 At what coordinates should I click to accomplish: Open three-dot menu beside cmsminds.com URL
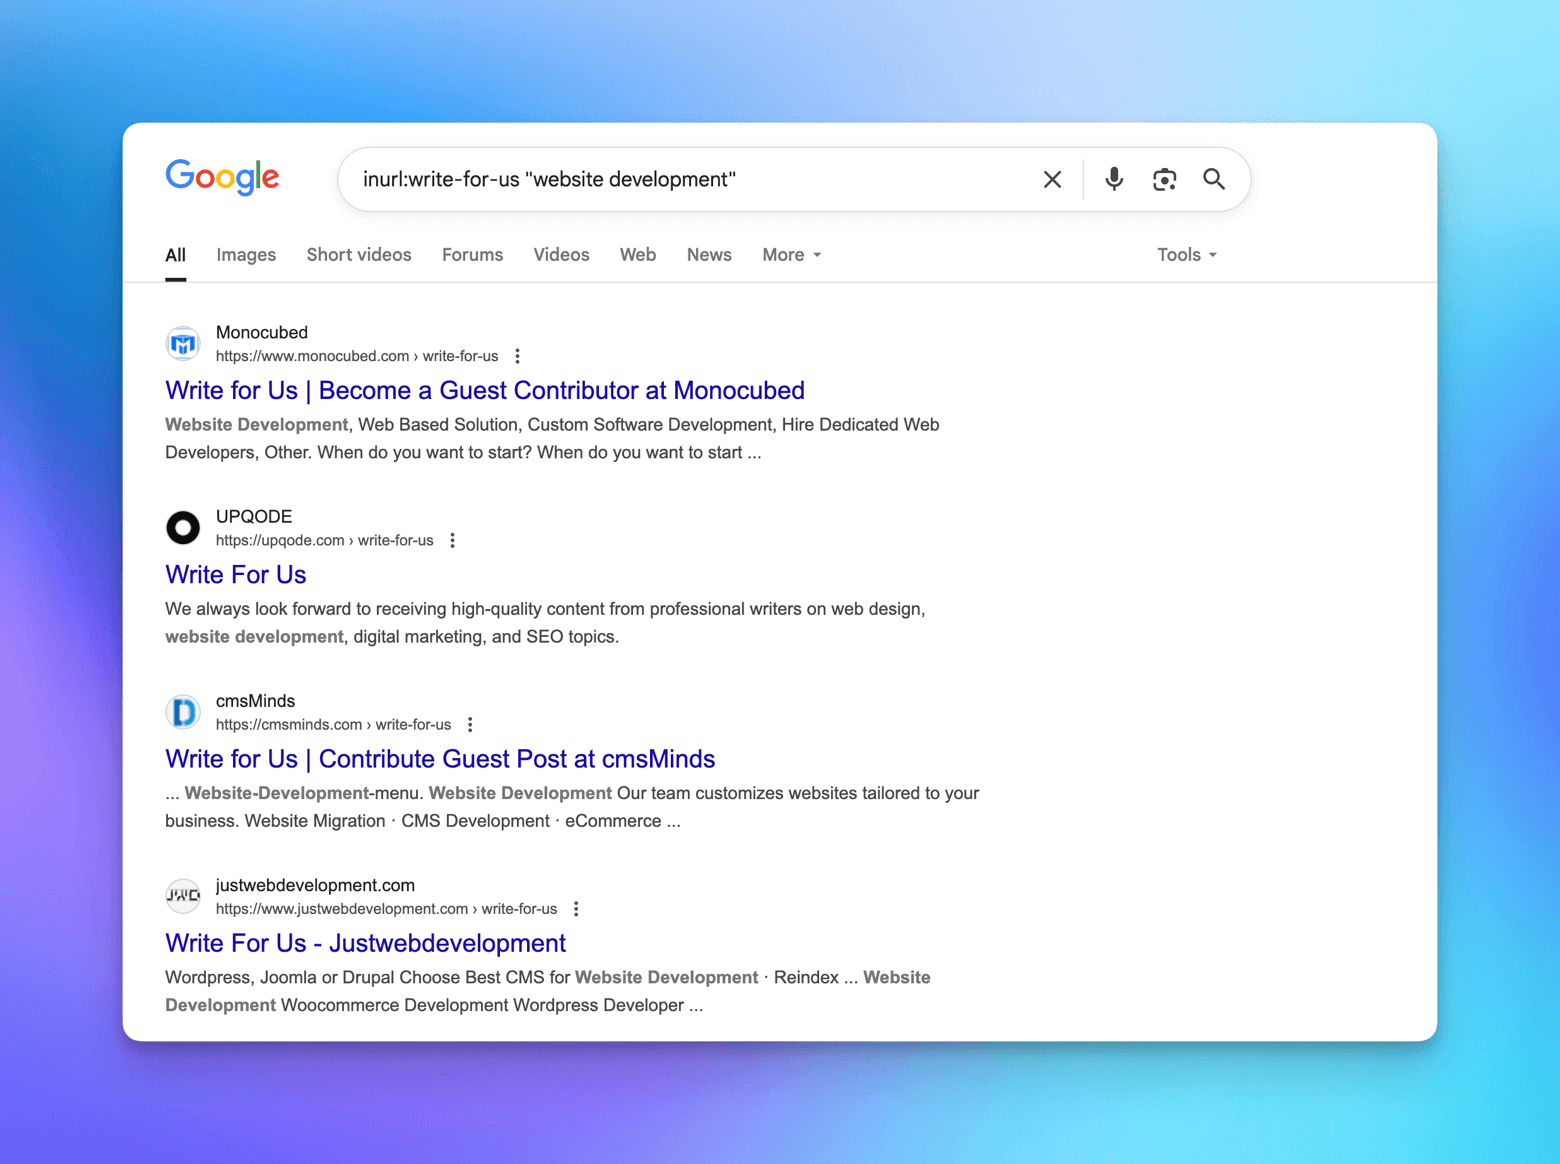(x=470, y=724)
